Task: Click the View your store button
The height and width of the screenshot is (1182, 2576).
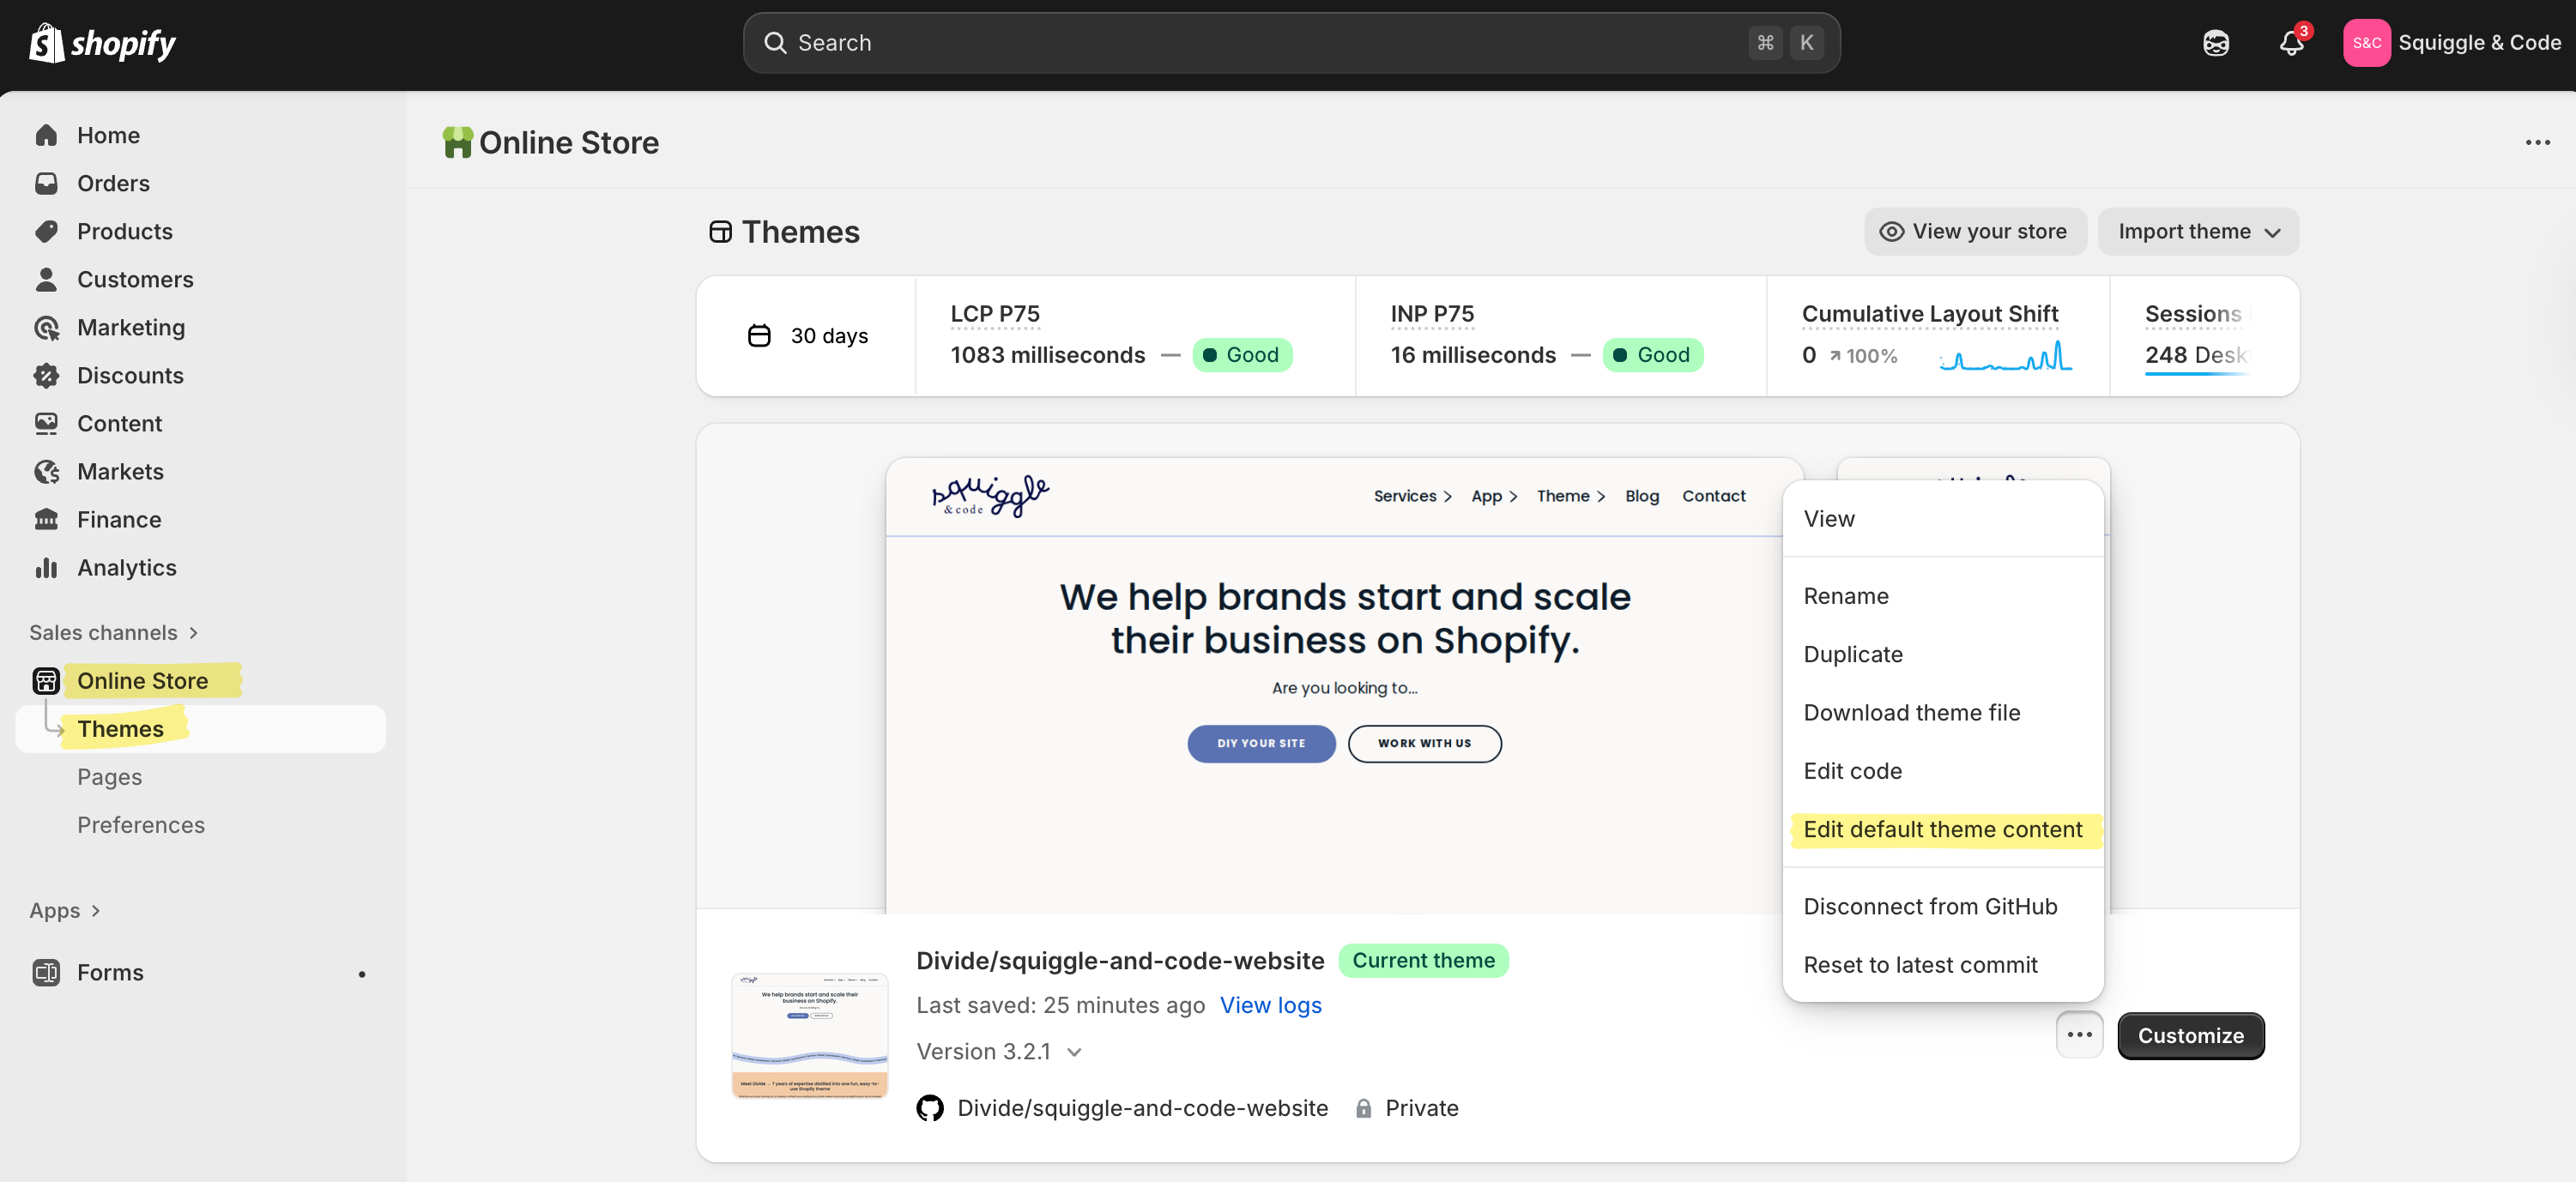Action: click(1975, 231)
